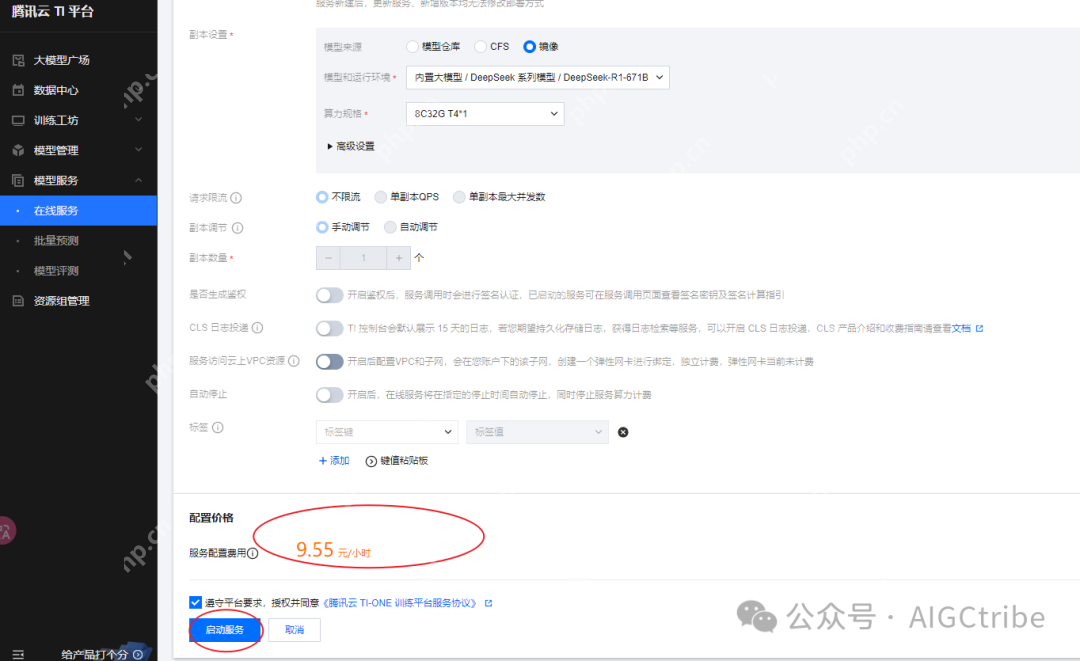Open the 算力规格 8C32G T4*1 dropdown
1080x661 pixels.
tap(485, 114)
